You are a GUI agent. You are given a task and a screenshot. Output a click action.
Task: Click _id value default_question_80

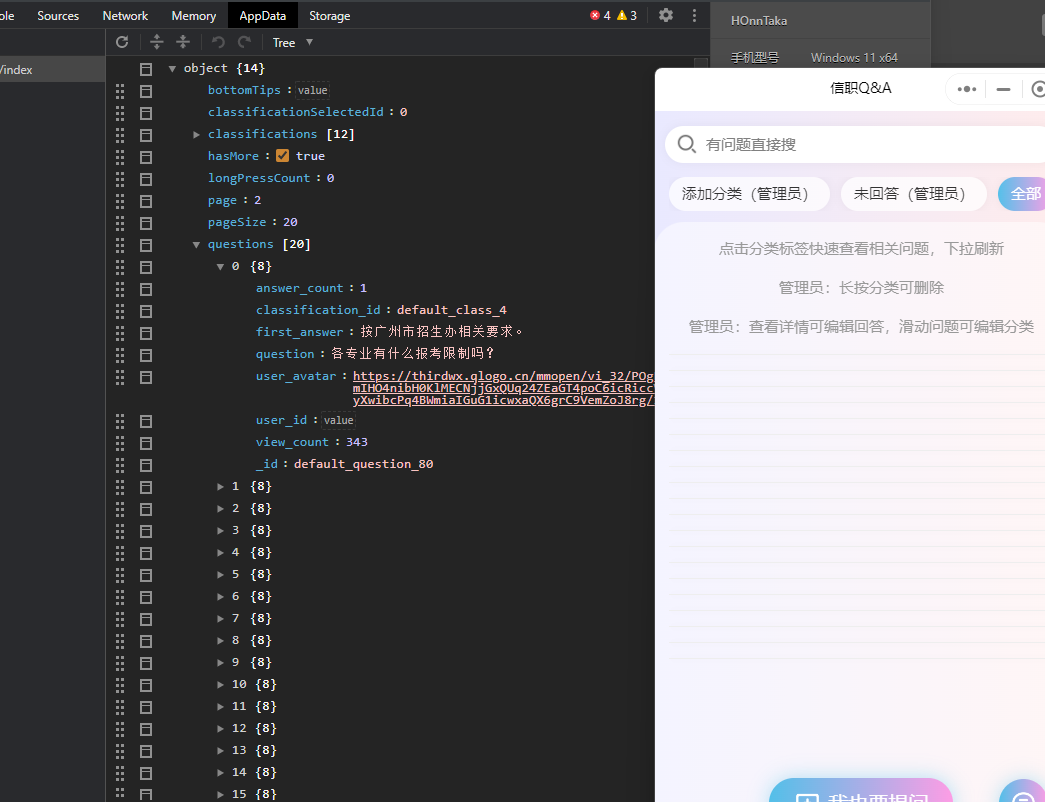[x=363, y=465]
